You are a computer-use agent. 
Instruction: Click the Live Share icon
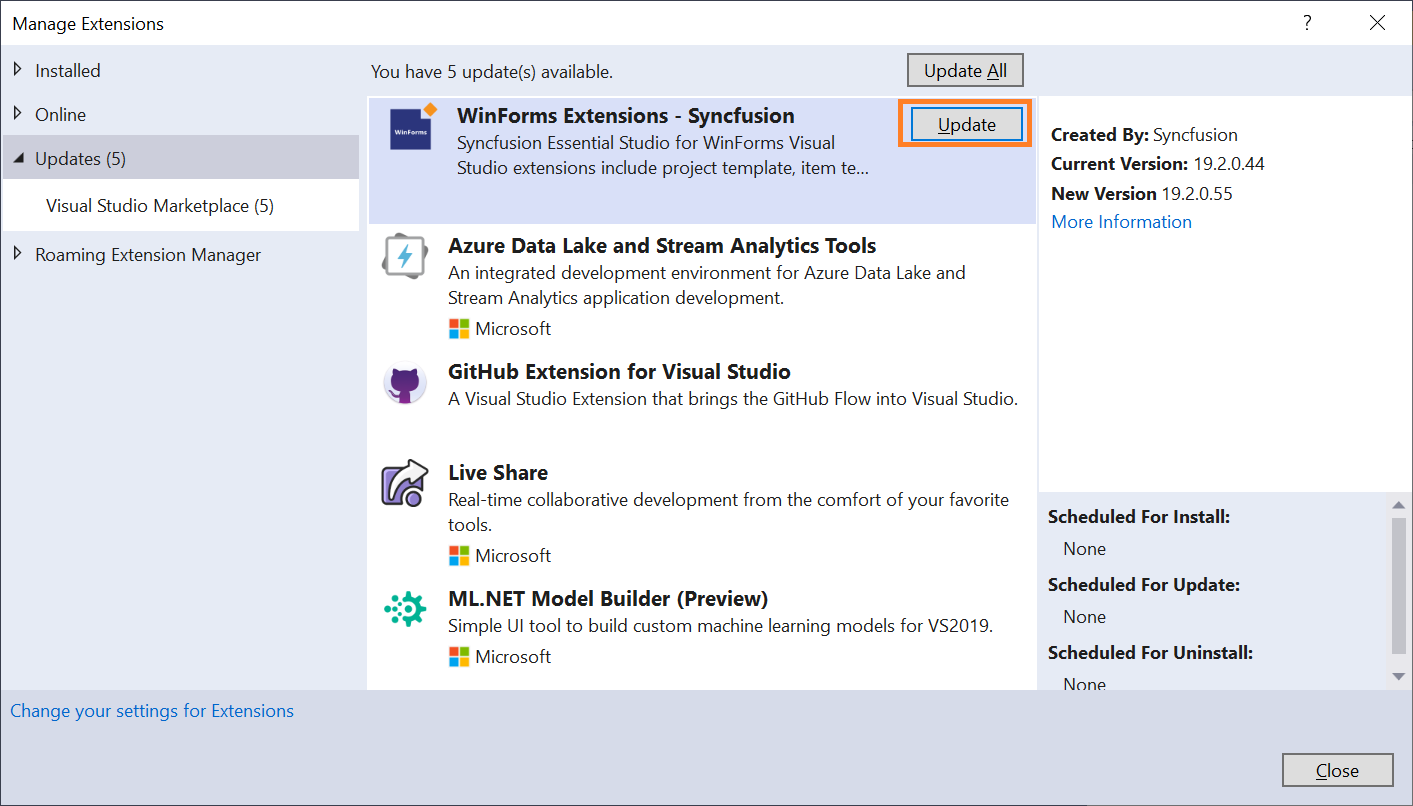[x=405, y=484]
